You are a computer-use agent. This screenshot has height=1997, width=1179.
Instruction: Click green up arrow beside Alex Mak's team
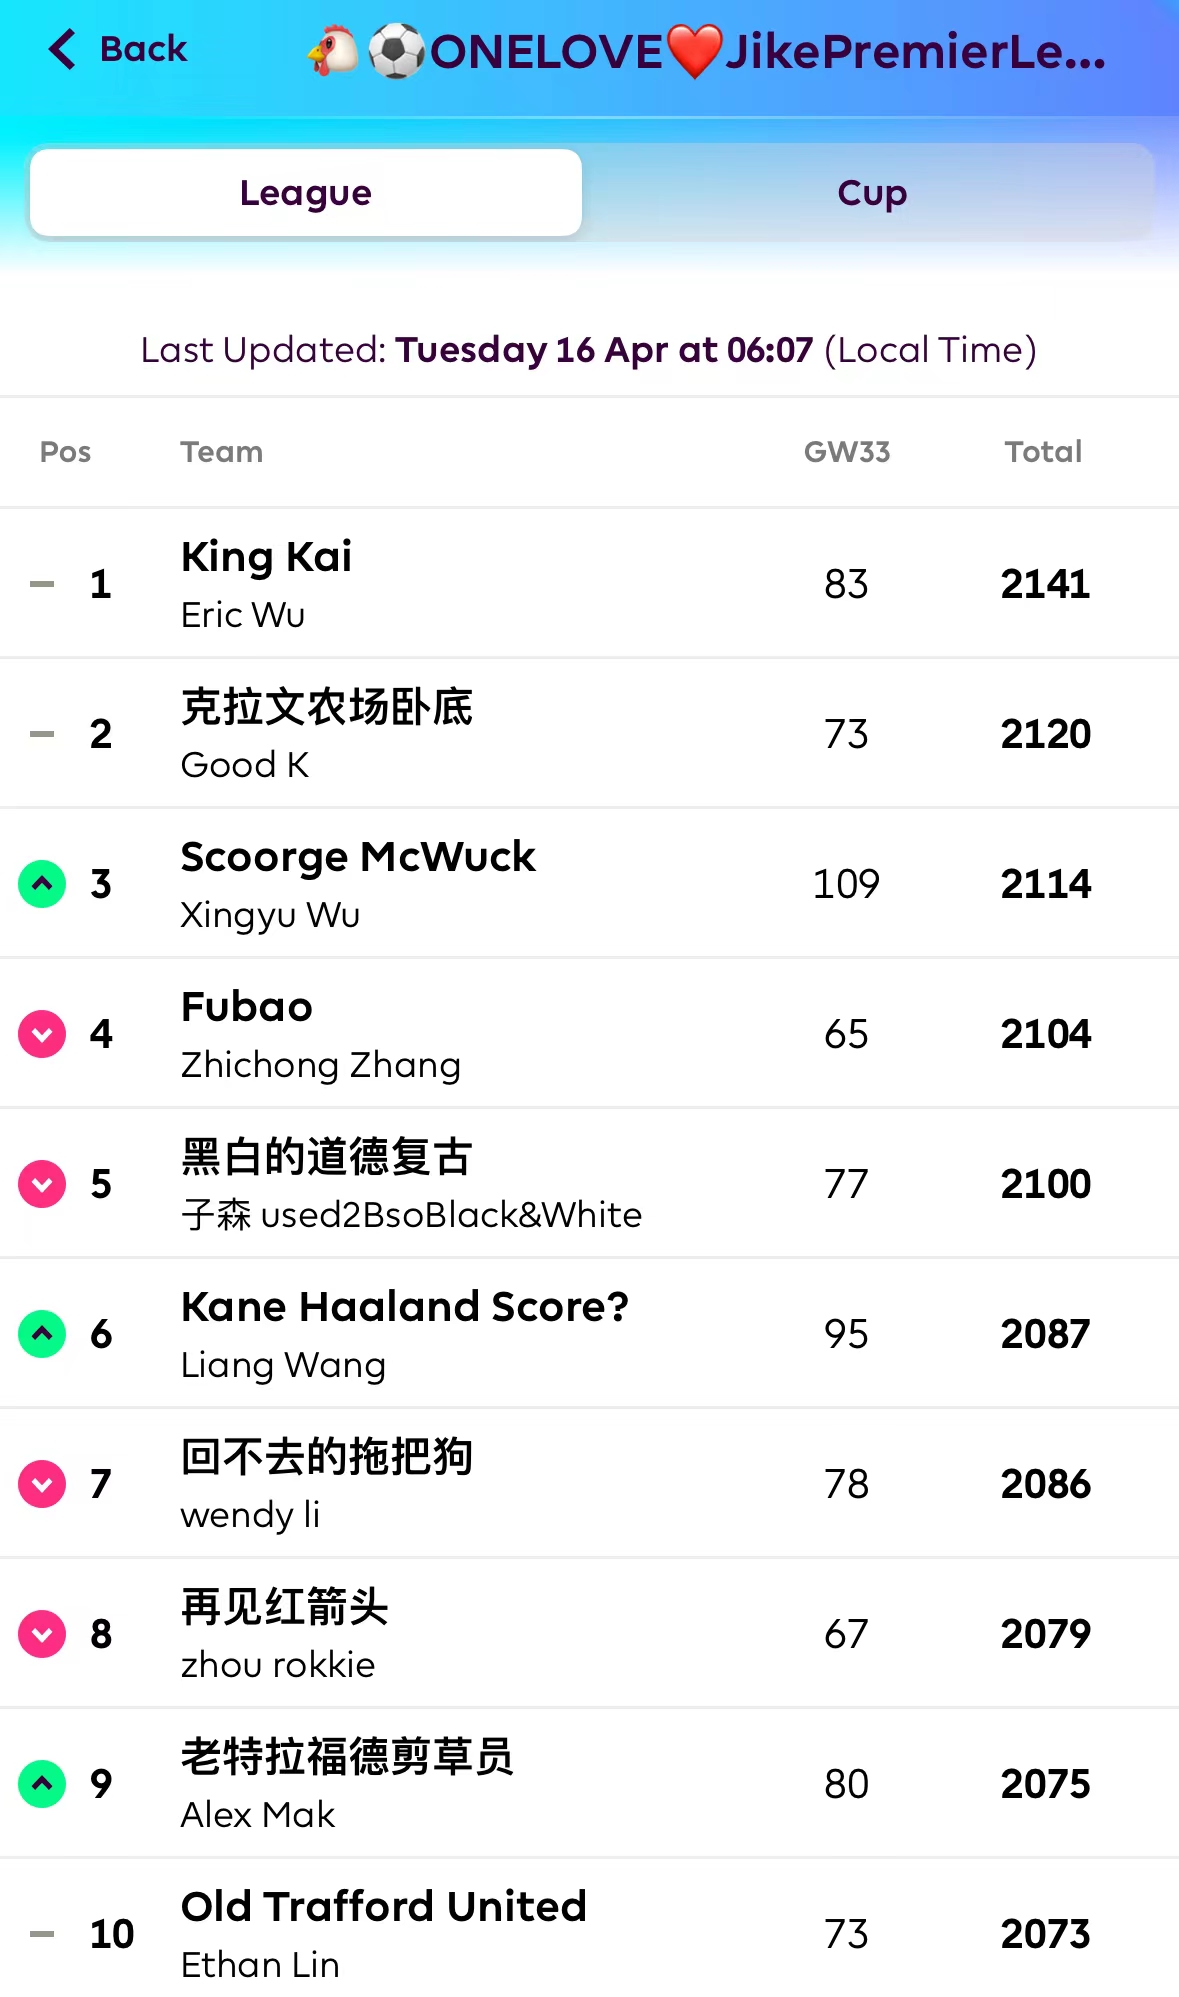point(42,1784)
